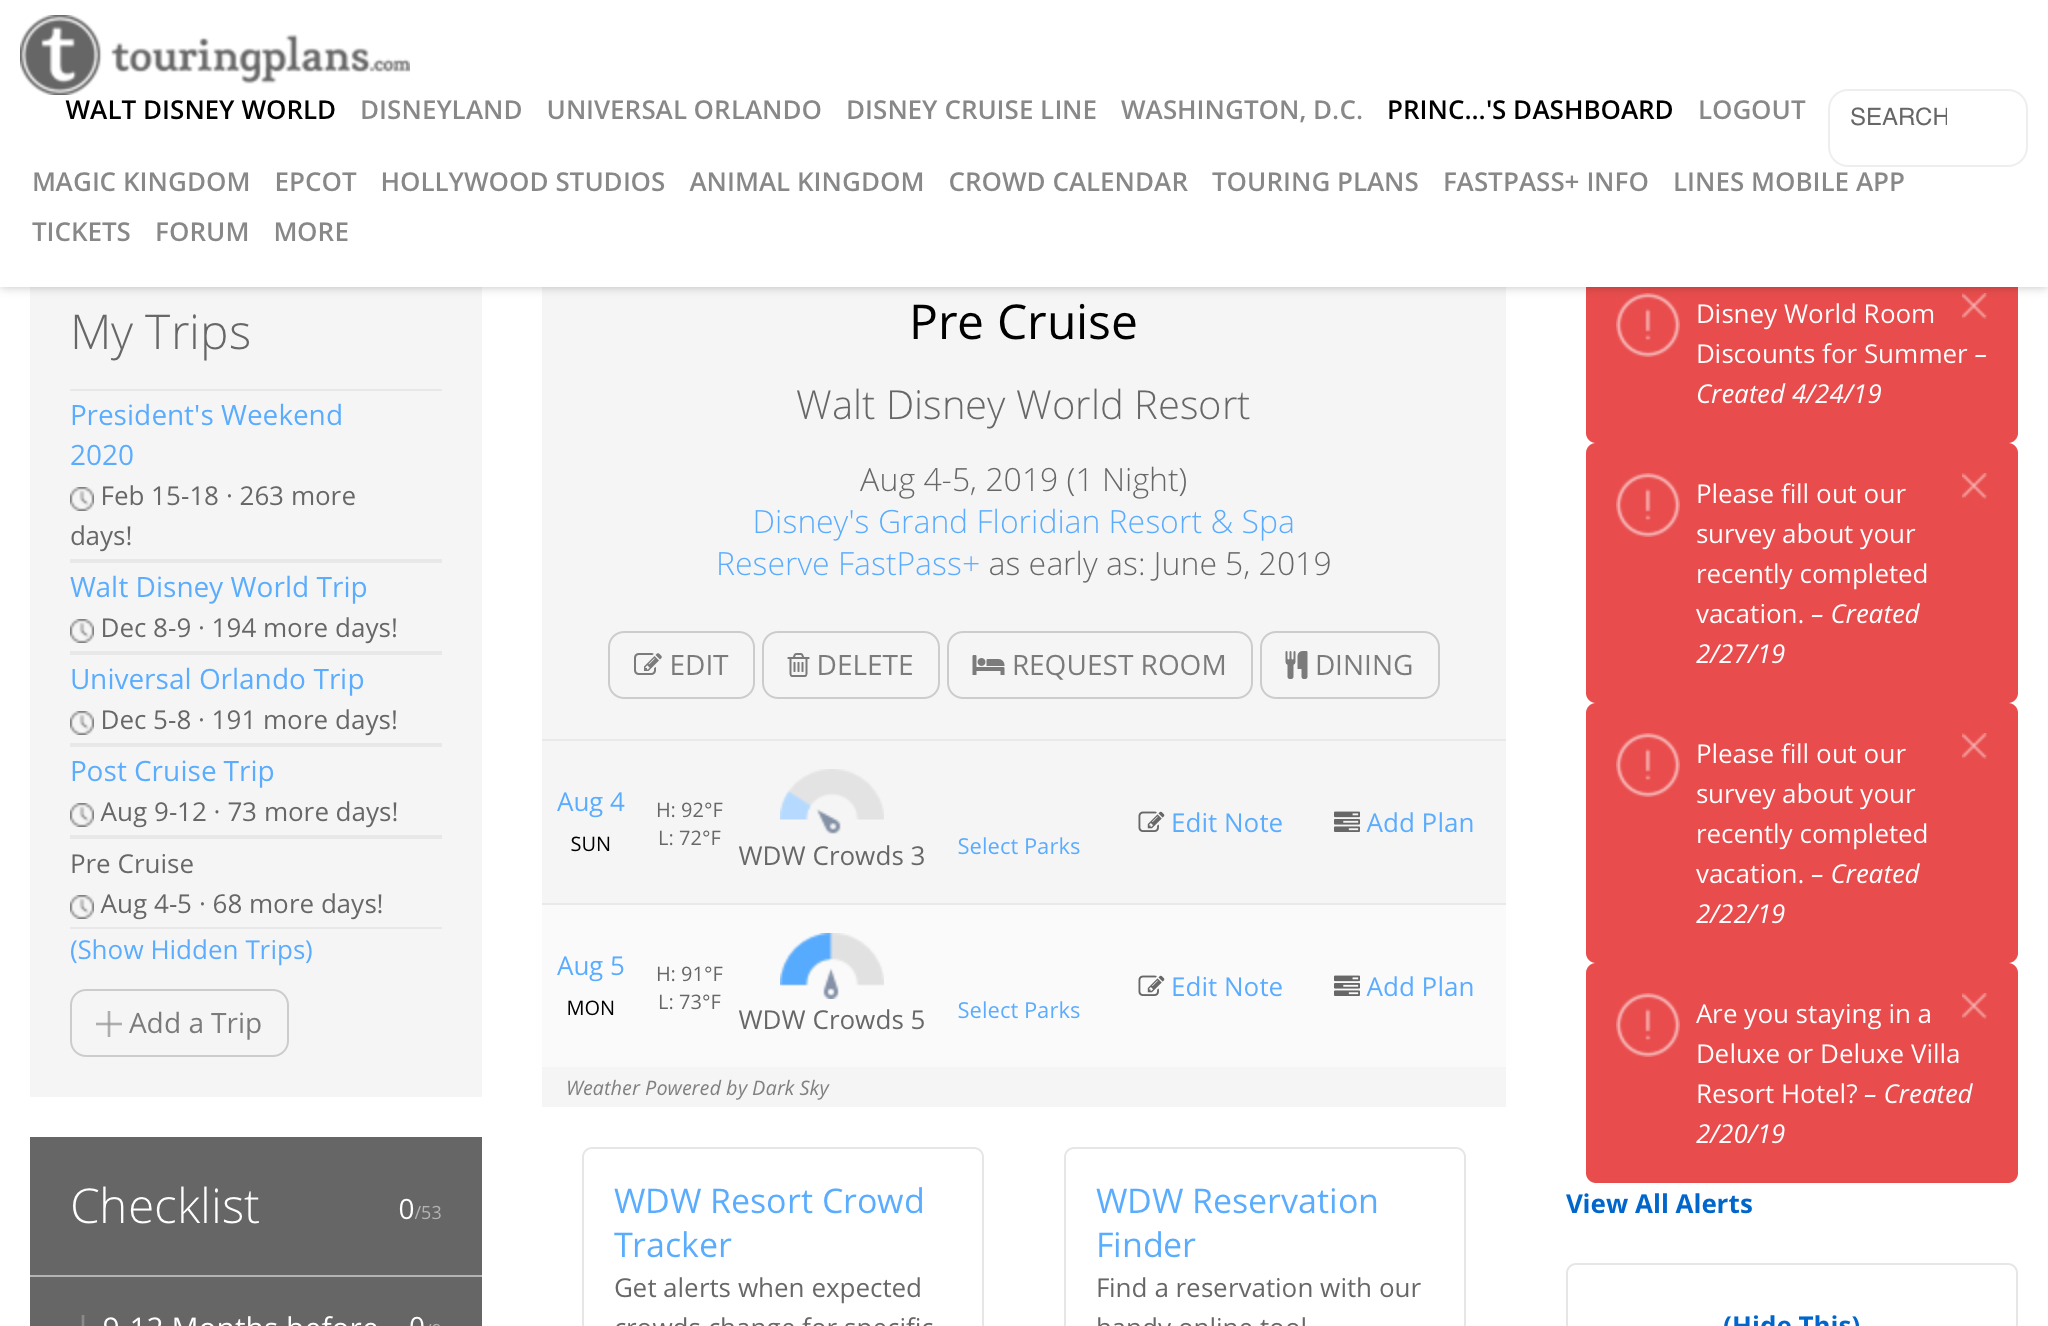Open WDW Reservation Finder

coord(1237,1223)
